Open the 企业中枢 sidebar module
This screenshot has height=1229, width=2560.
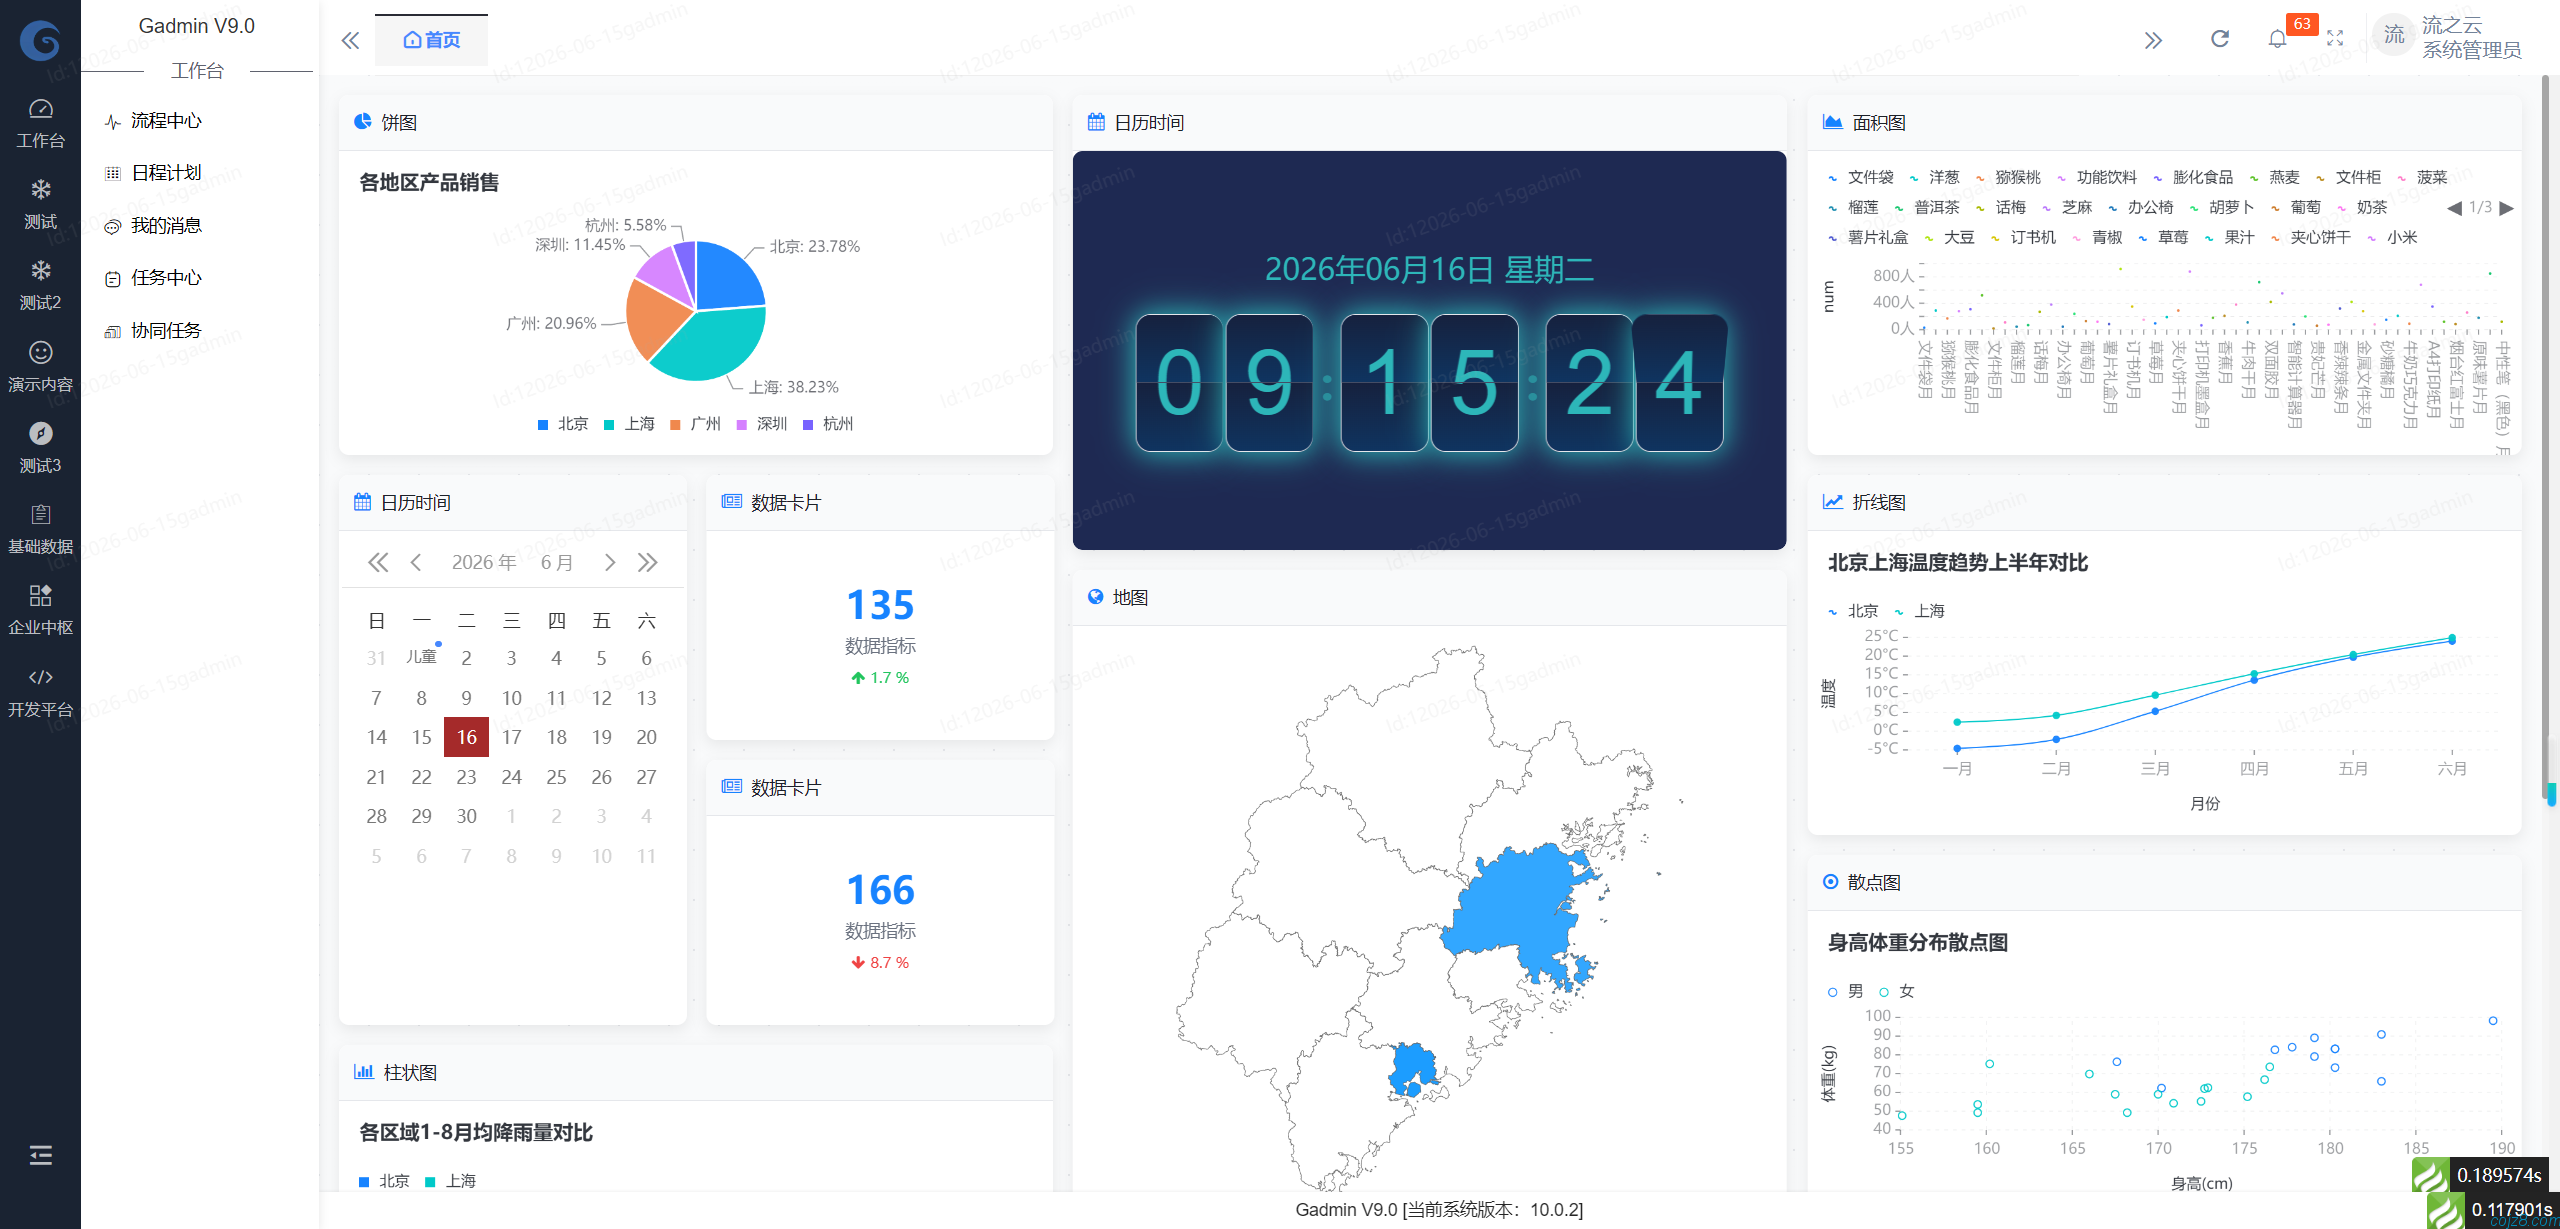[x=40, y=610]
